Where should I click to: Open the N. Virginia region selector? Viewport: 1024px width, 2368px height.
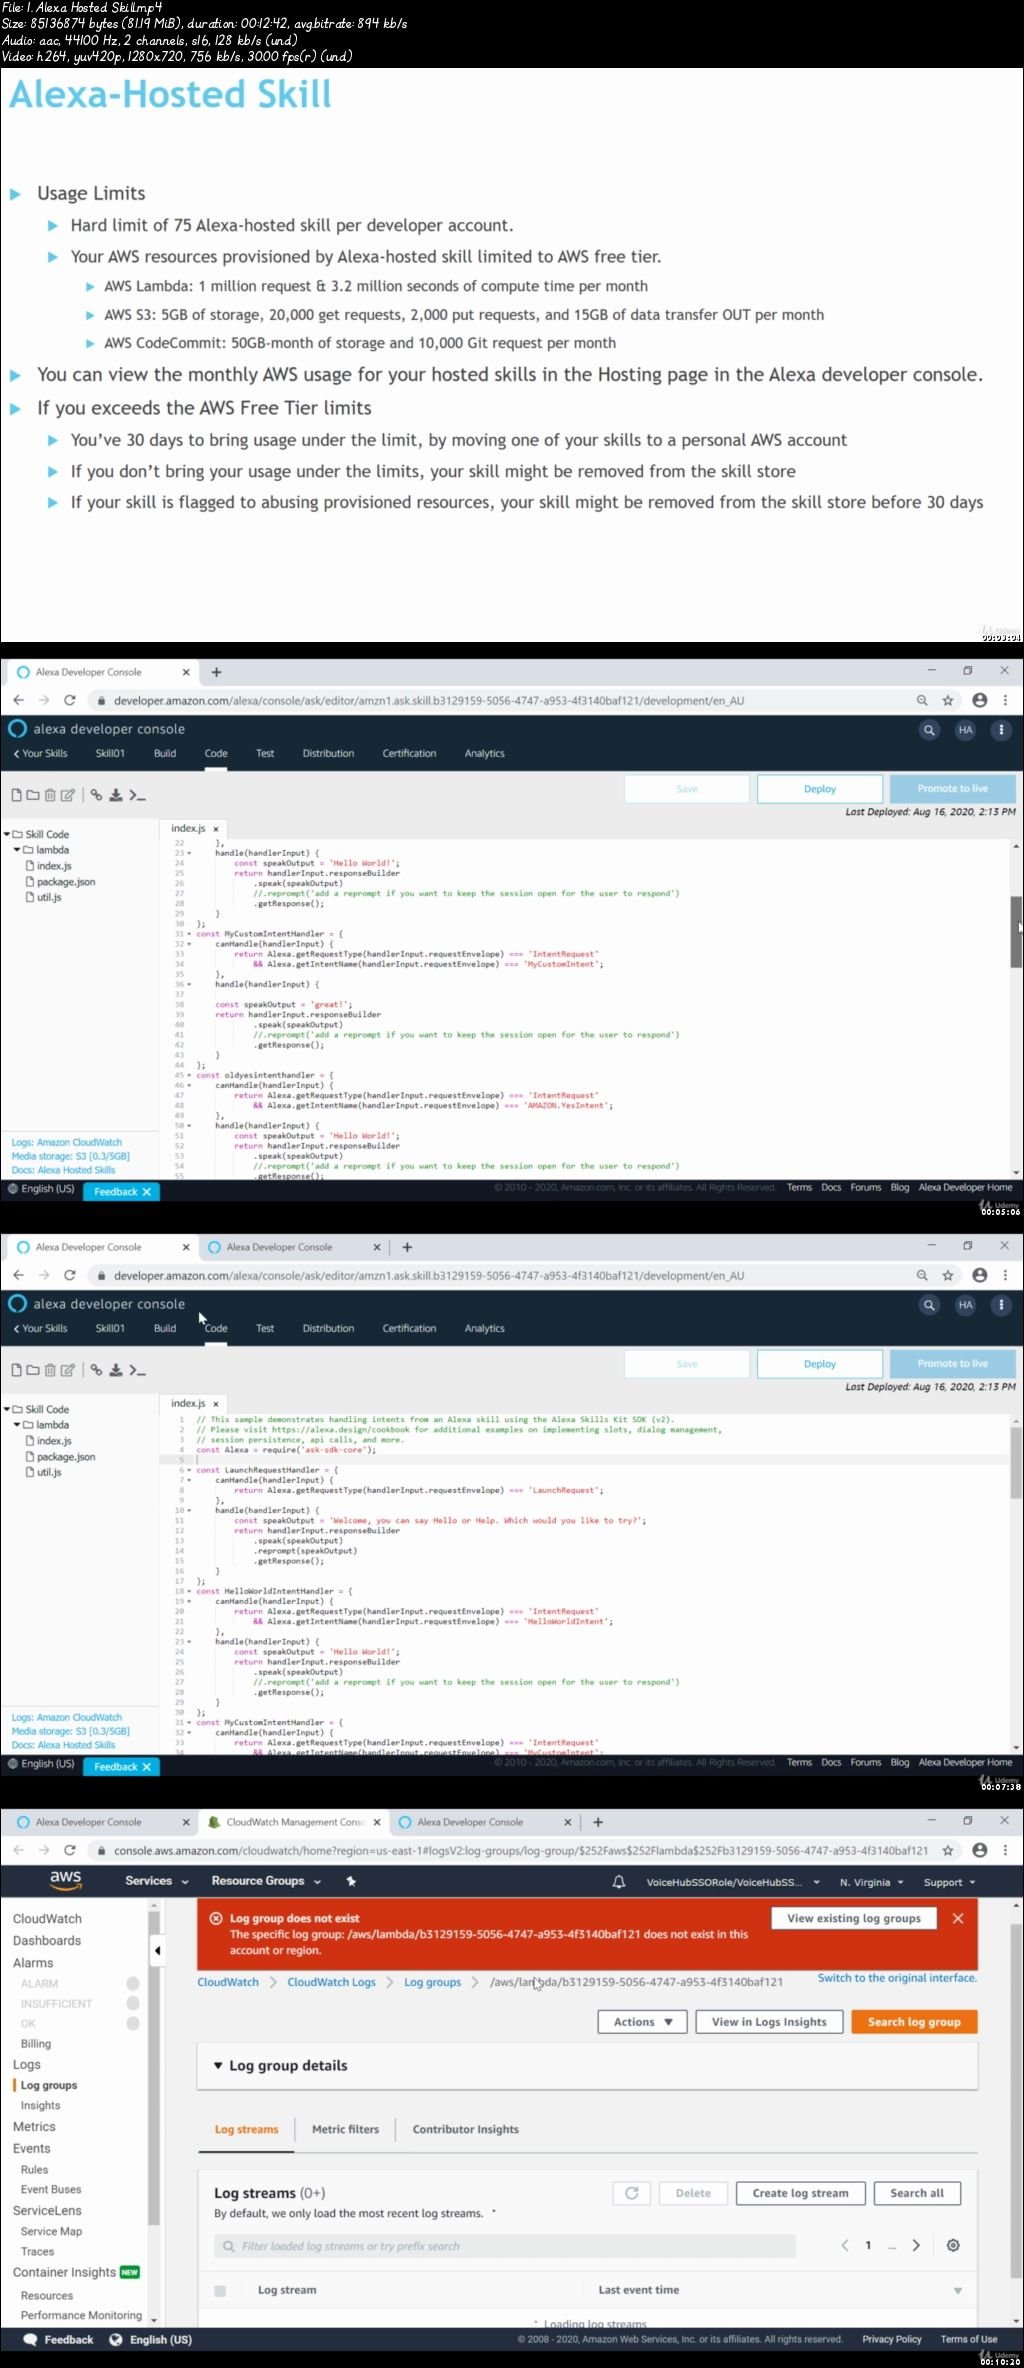pyautogui.click(x=871, y=1882)
